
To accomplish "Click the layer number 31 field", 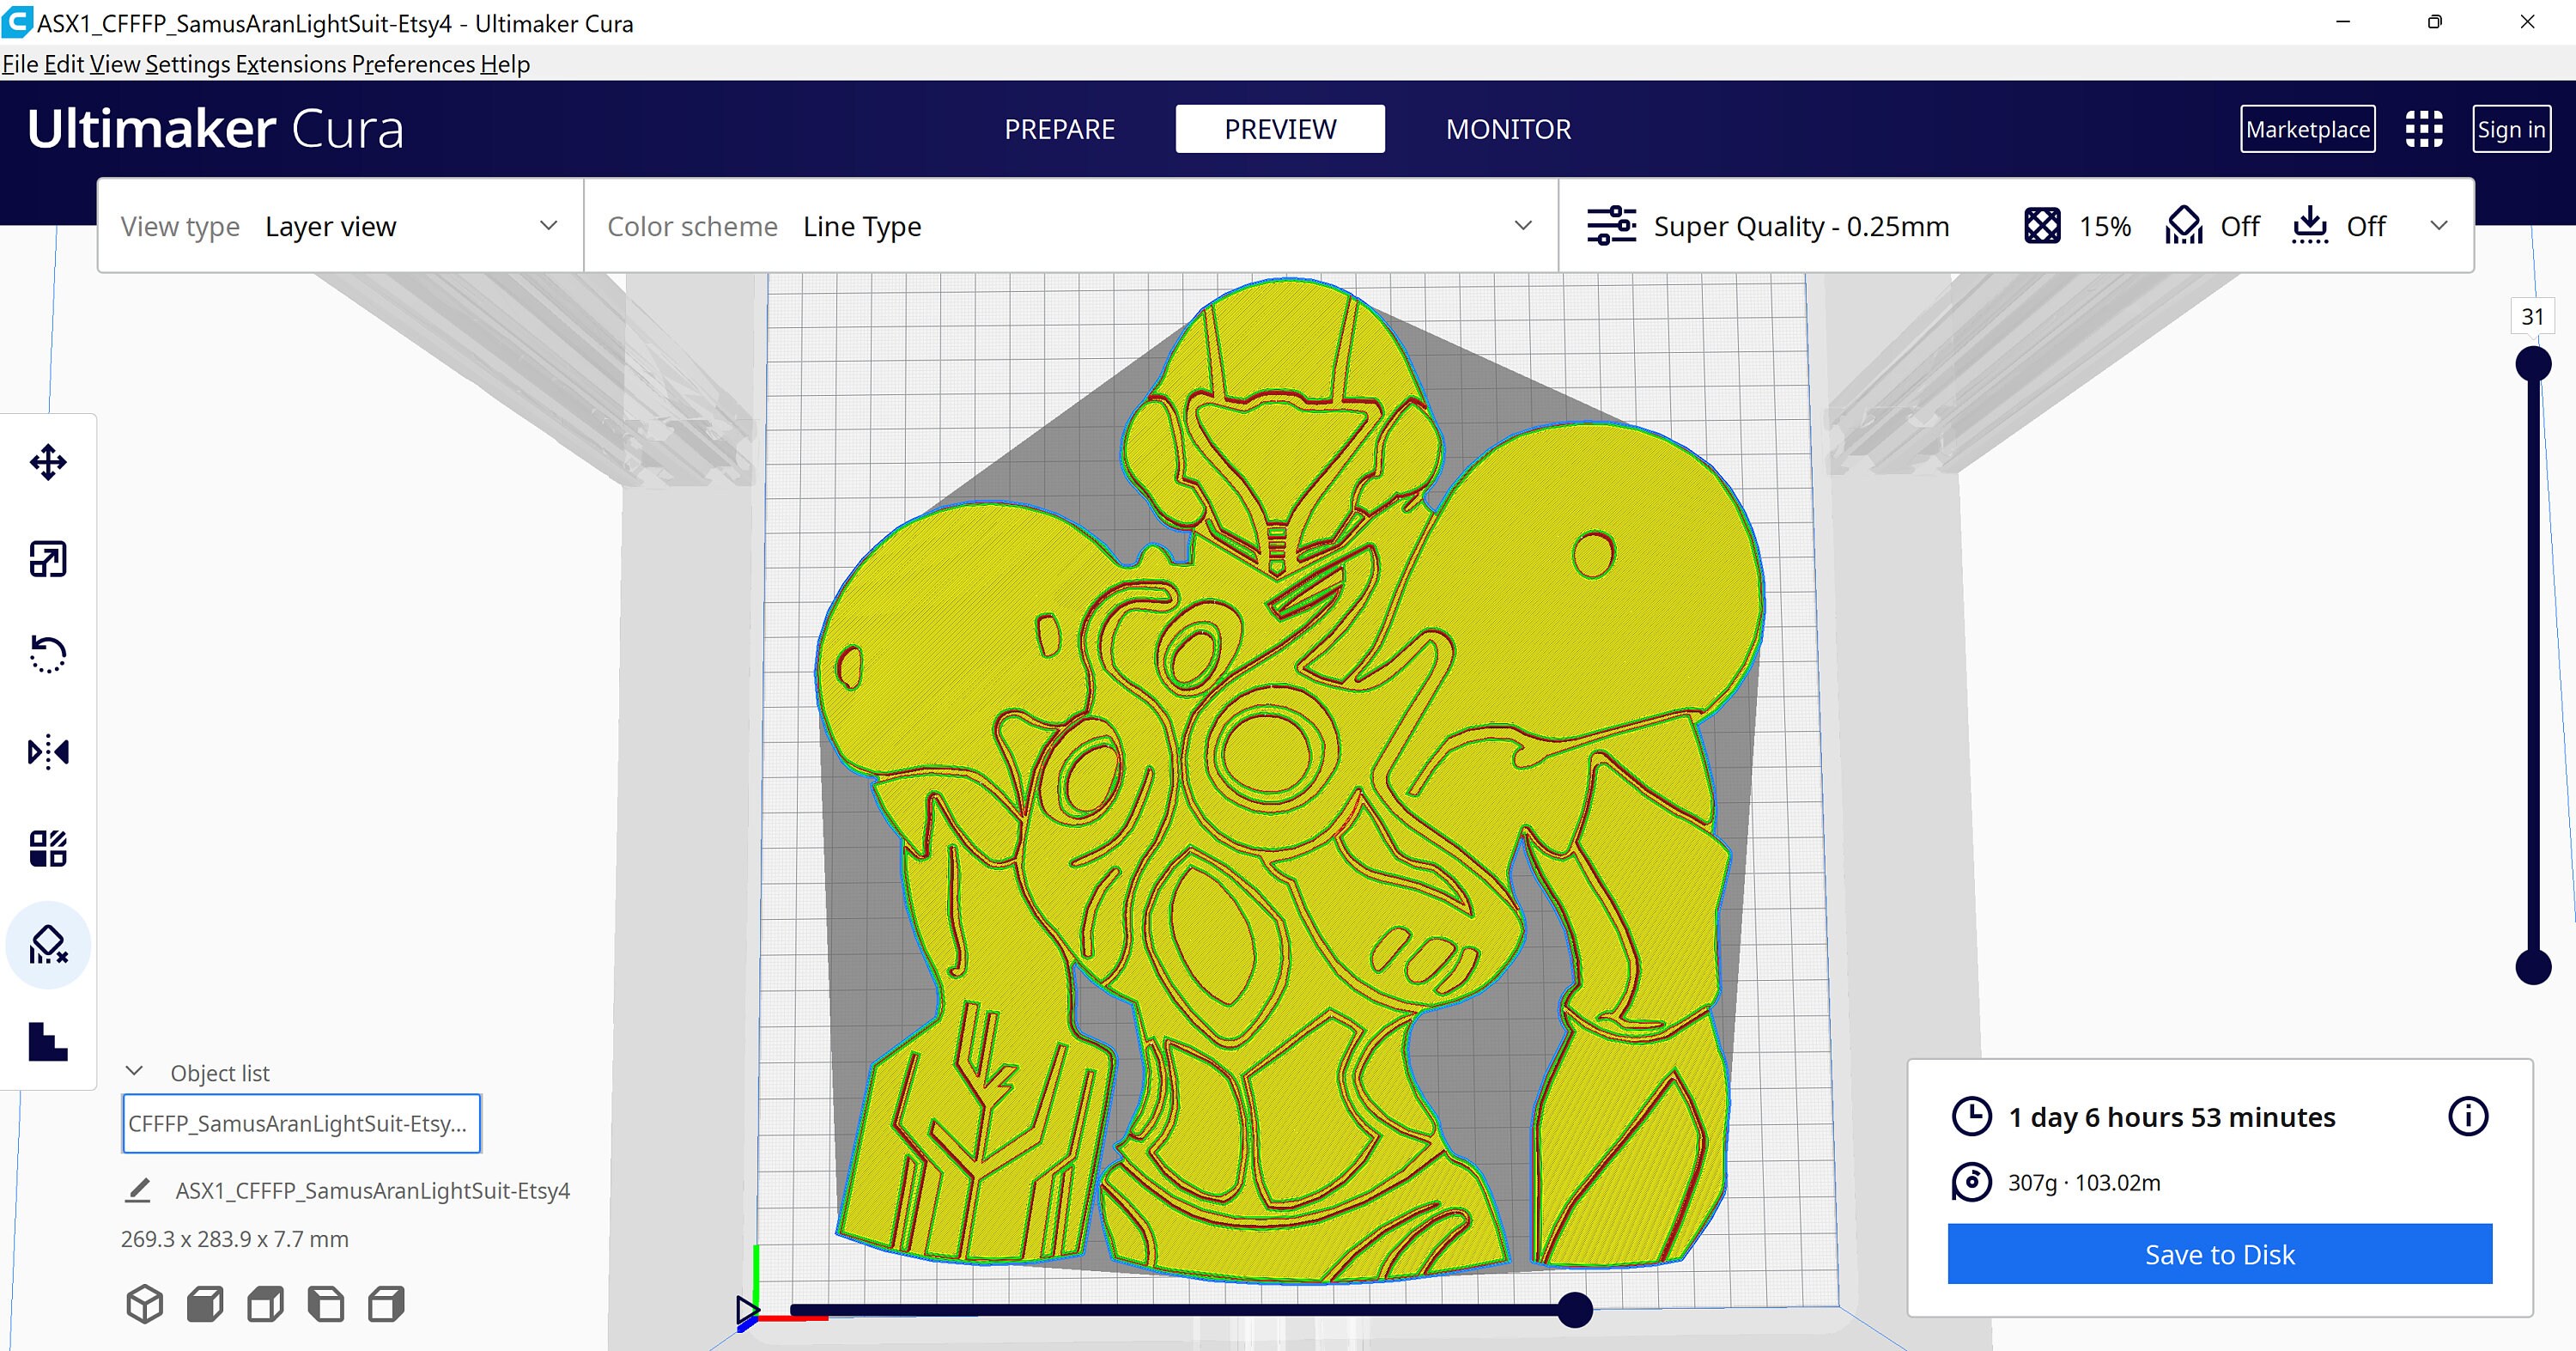I will (2532, 316).
